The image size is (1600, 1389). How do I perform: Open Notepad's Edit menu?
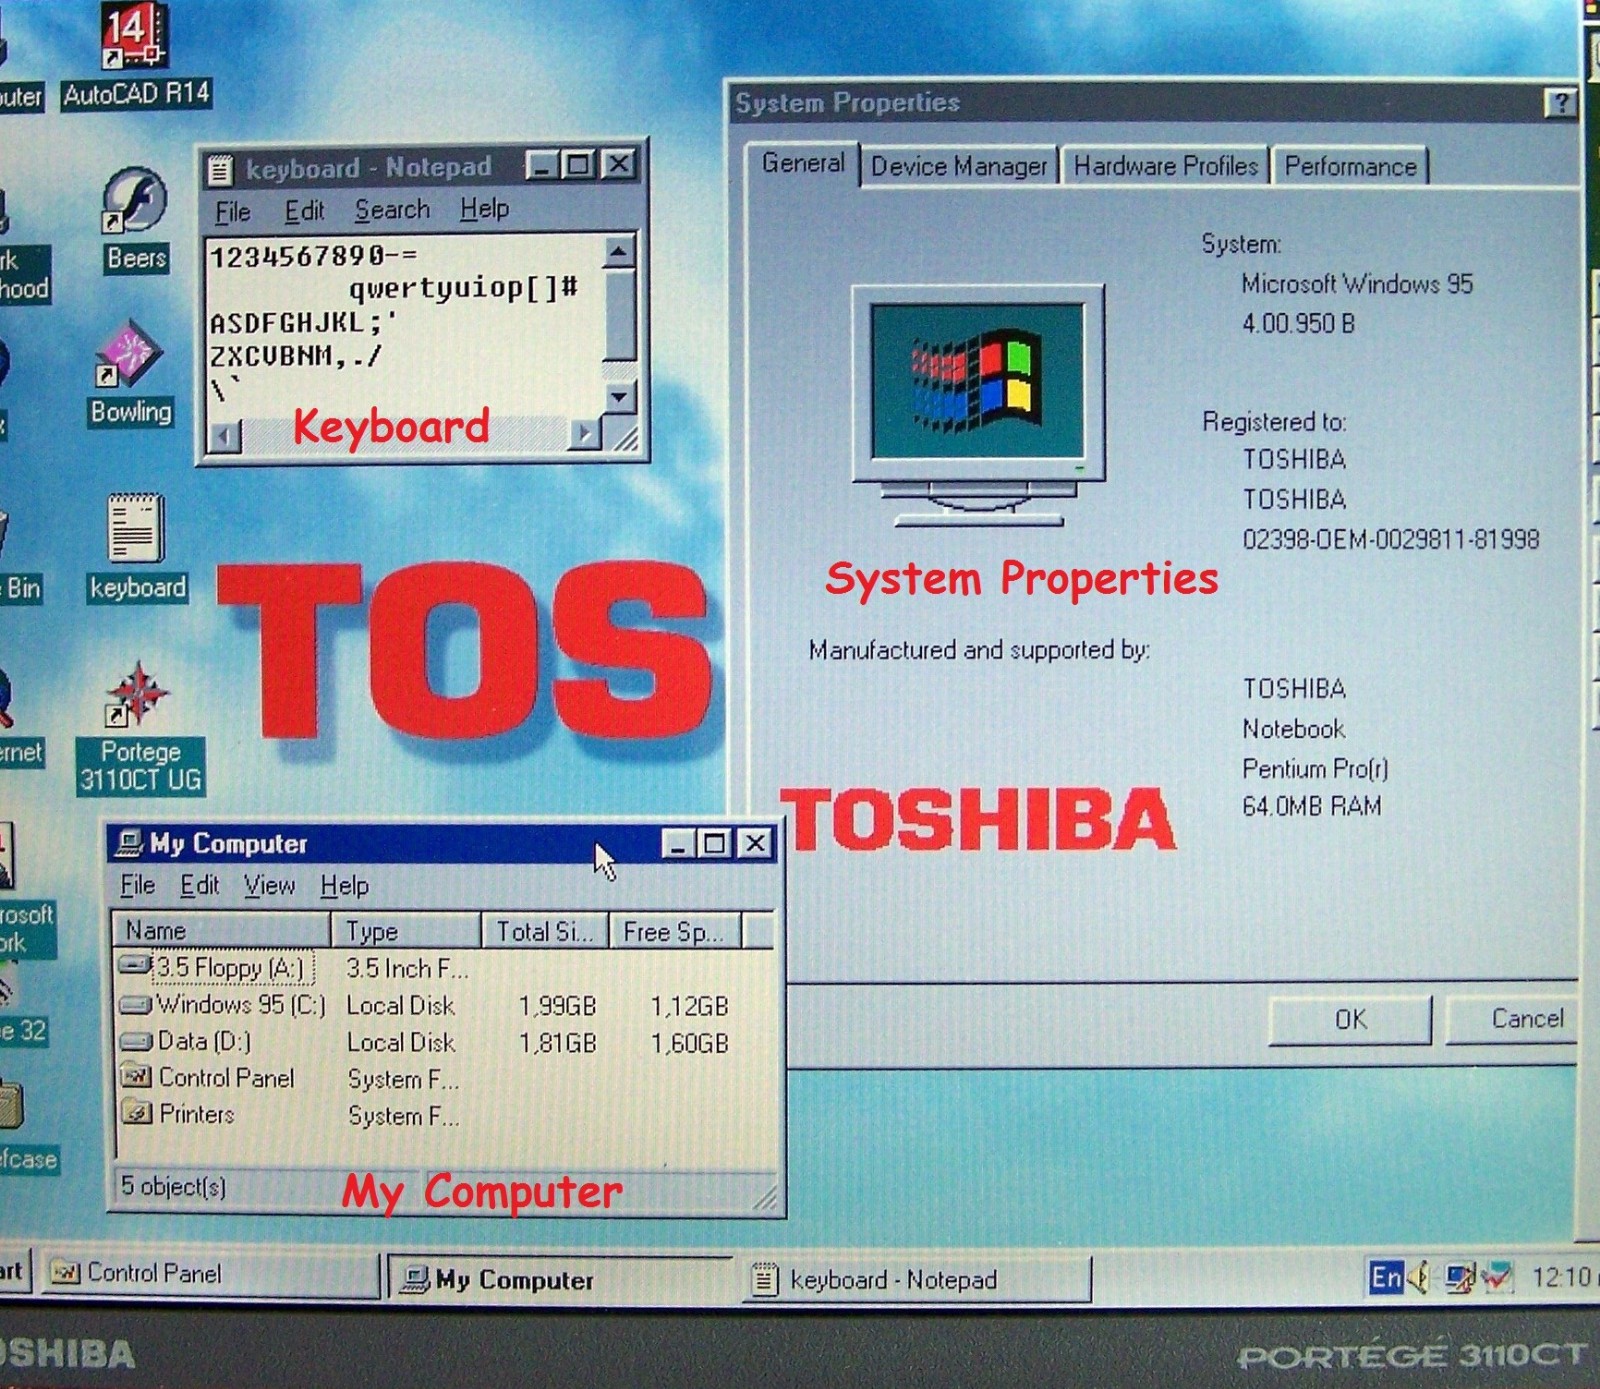click(x=304, y=211)
